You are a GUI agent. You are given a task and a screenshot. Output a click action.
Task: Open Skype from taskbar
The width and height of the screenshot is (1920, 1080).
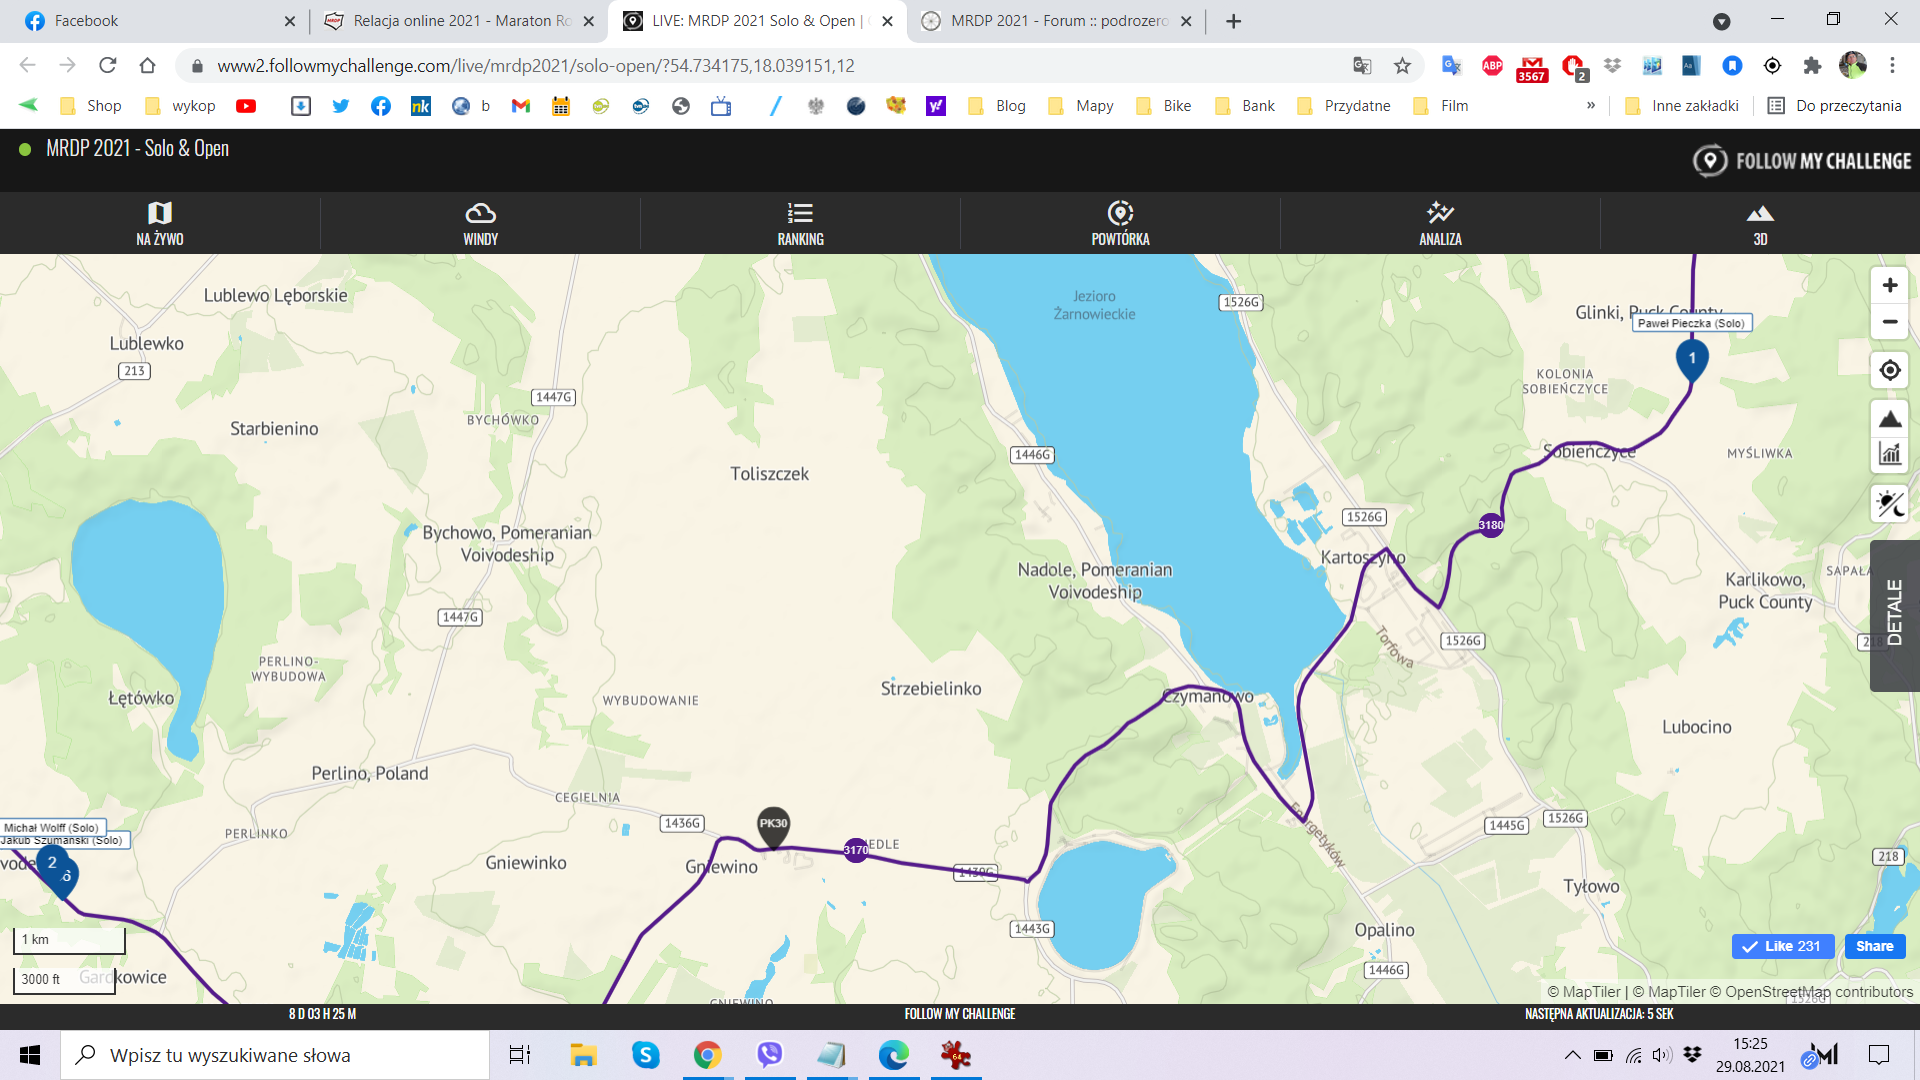pyautogui.click(x=646, y=1055)
